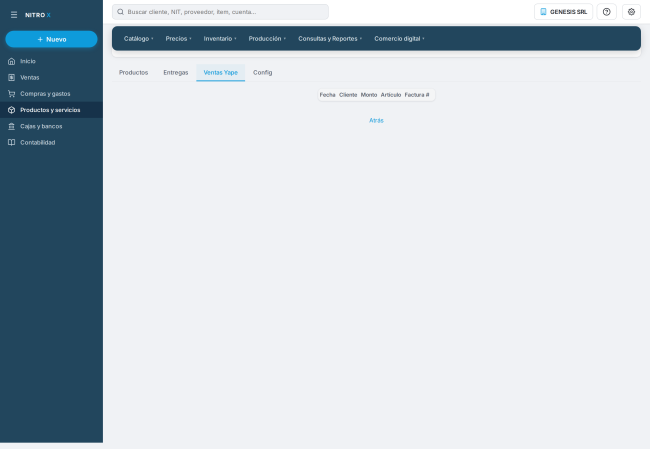Open Compras y gastos section
Screen dimensions: 650x449
point(51,94)
